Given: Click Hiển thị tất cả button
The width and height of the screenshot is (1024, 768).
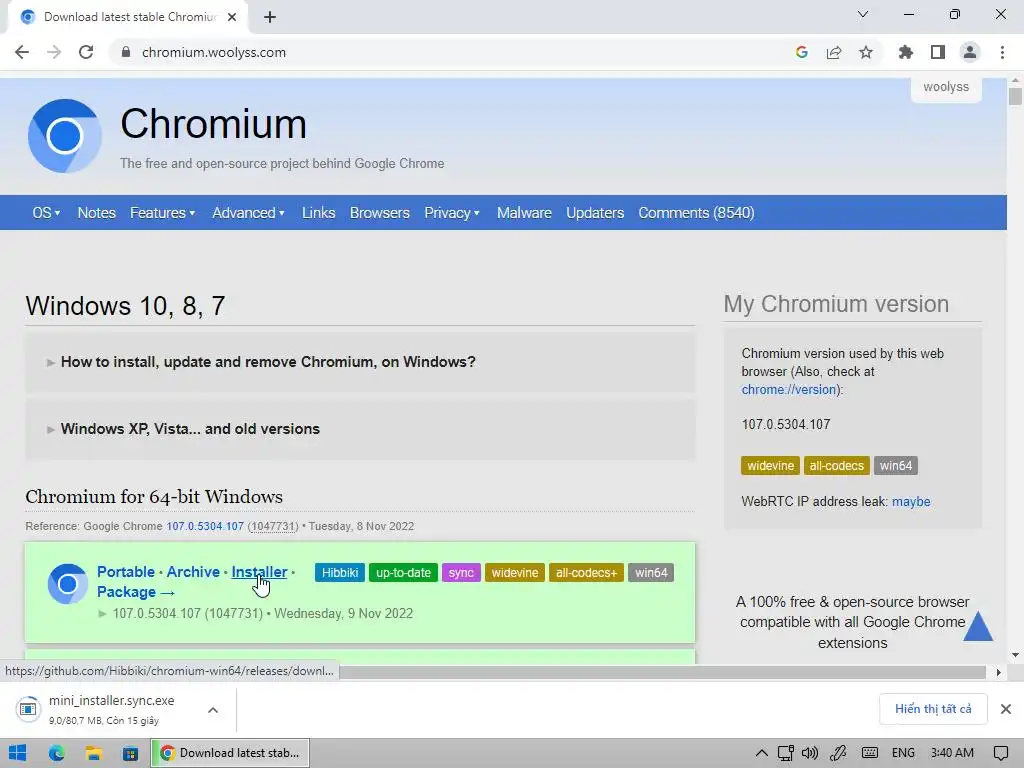Looking at the screenshot, I should 933,709.
